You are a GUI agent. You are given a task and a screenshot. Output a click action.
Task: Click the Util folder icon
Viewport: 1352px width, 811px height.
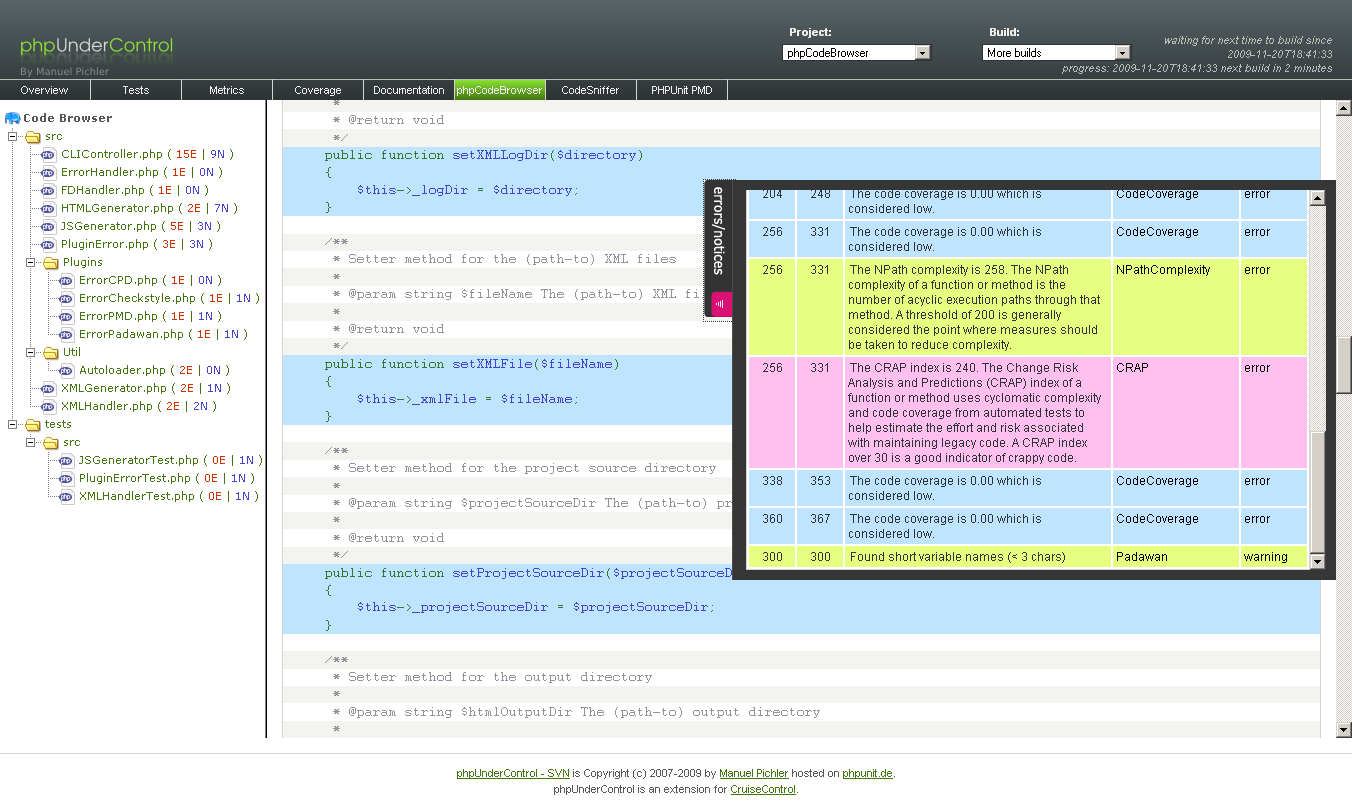tap(50, 352)
